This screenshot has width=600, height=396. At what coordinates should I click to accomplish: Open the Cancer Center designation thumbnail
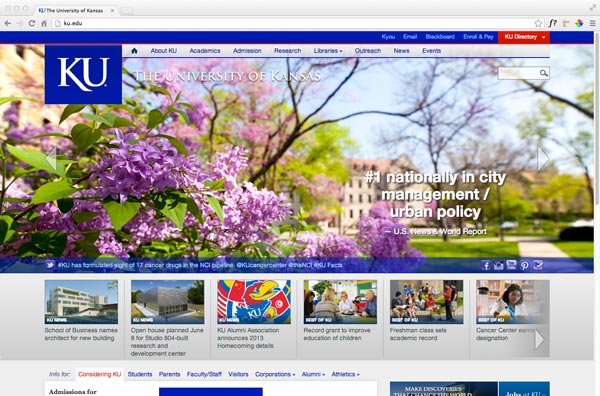coord(513,302)
